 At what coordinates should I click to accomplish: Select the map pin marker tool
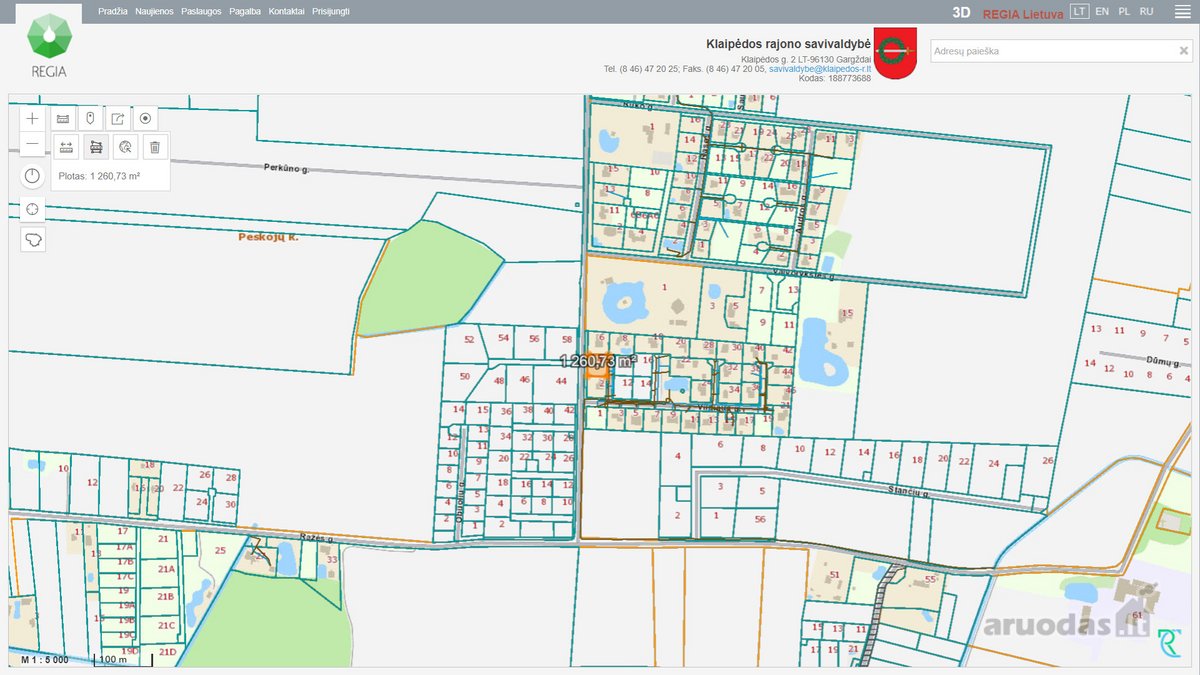[90, 118]
